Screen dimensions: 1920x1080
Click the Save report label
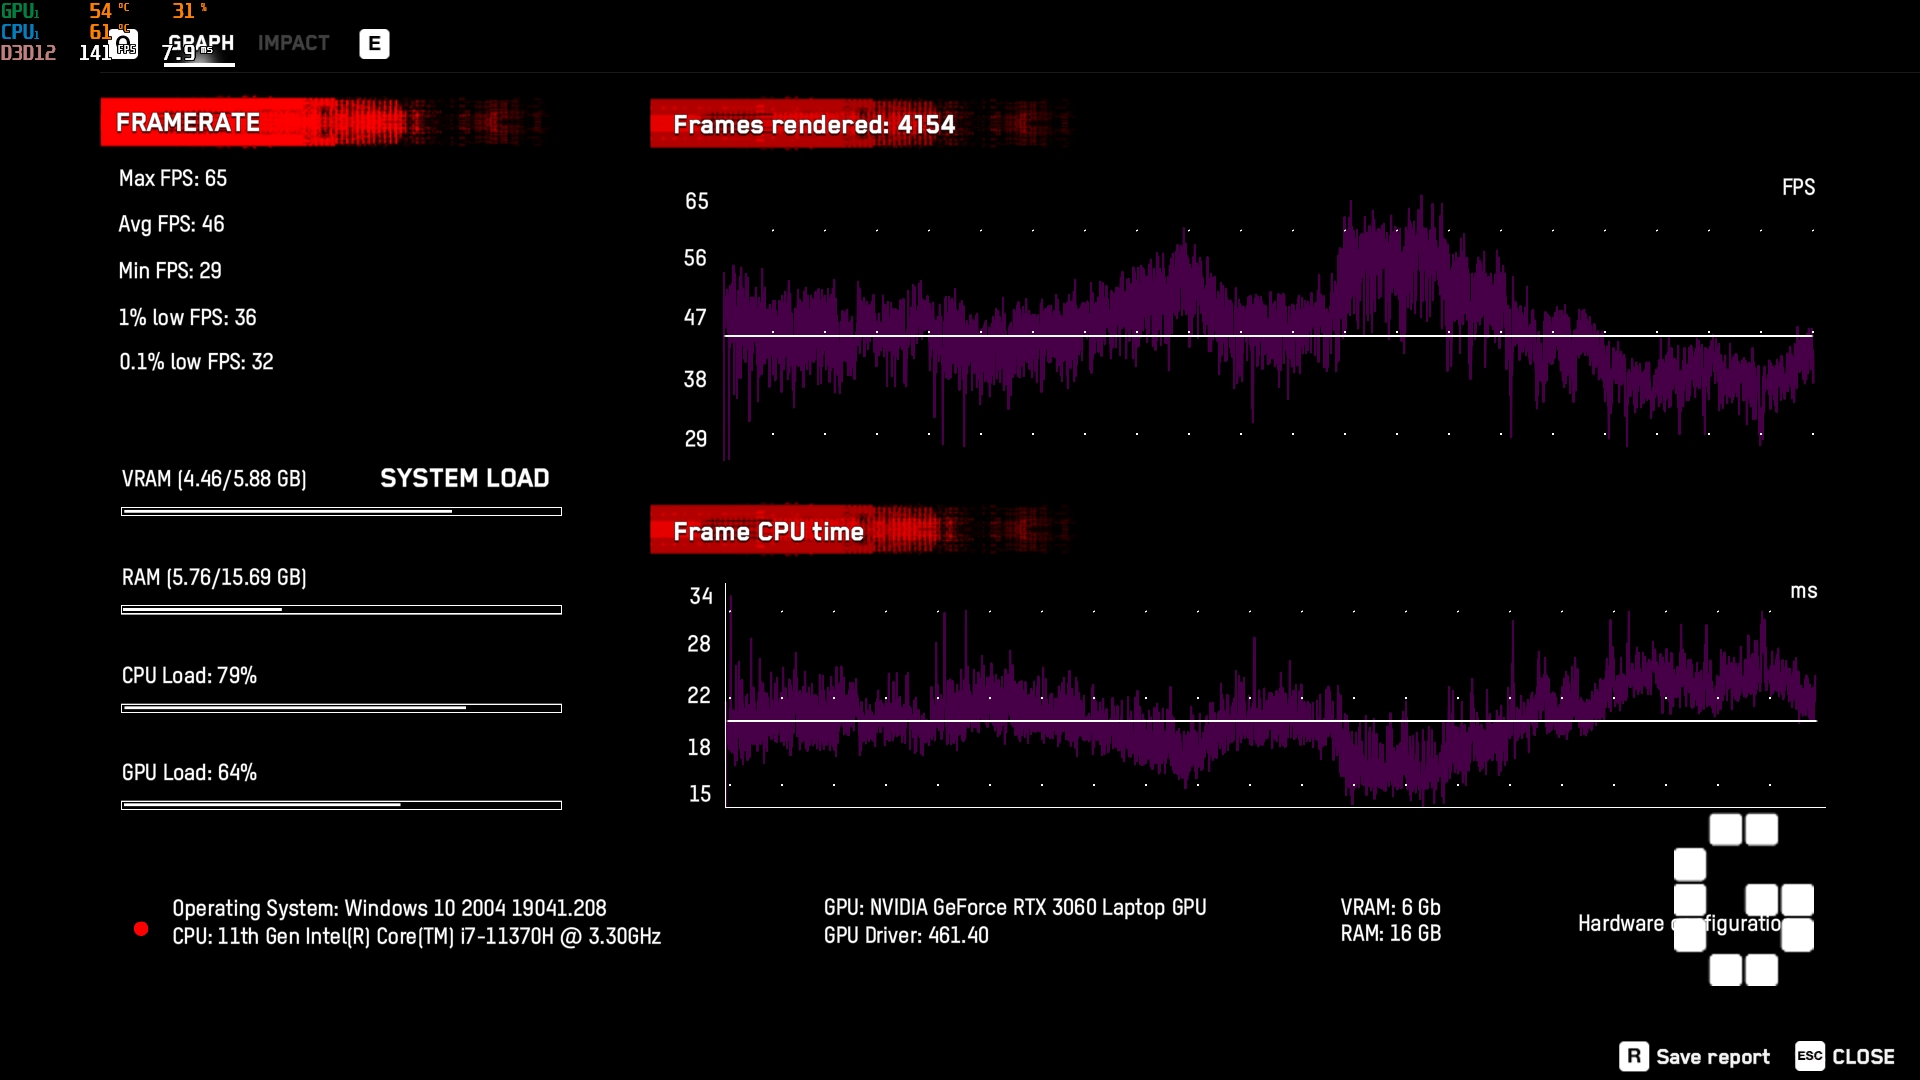(x=1712, y=1057)
